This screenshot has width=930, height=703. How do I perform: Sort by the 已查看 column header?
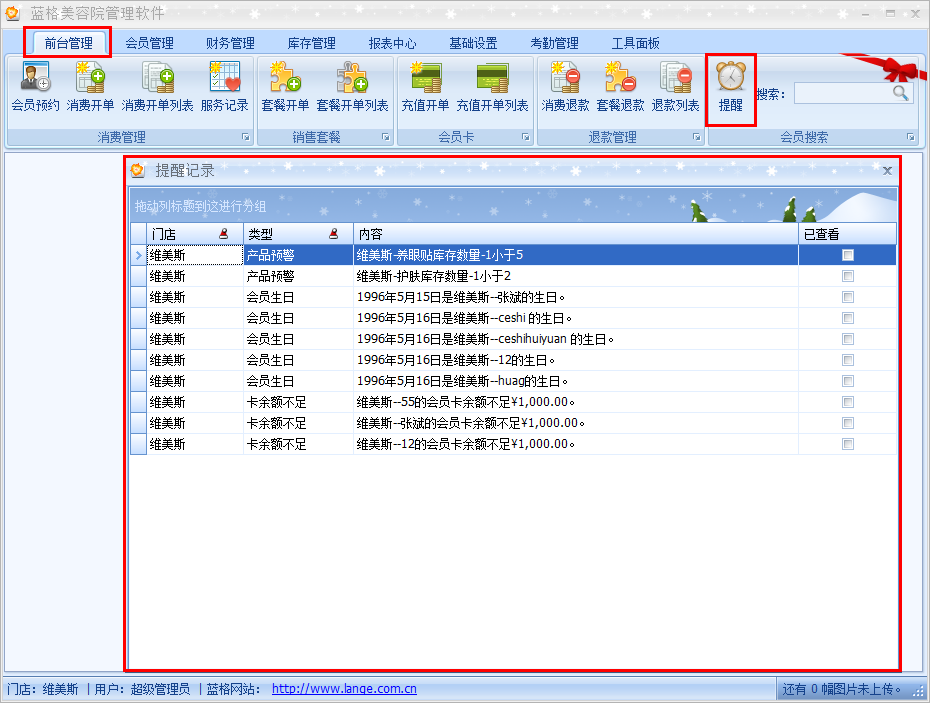tap(848, 234)
